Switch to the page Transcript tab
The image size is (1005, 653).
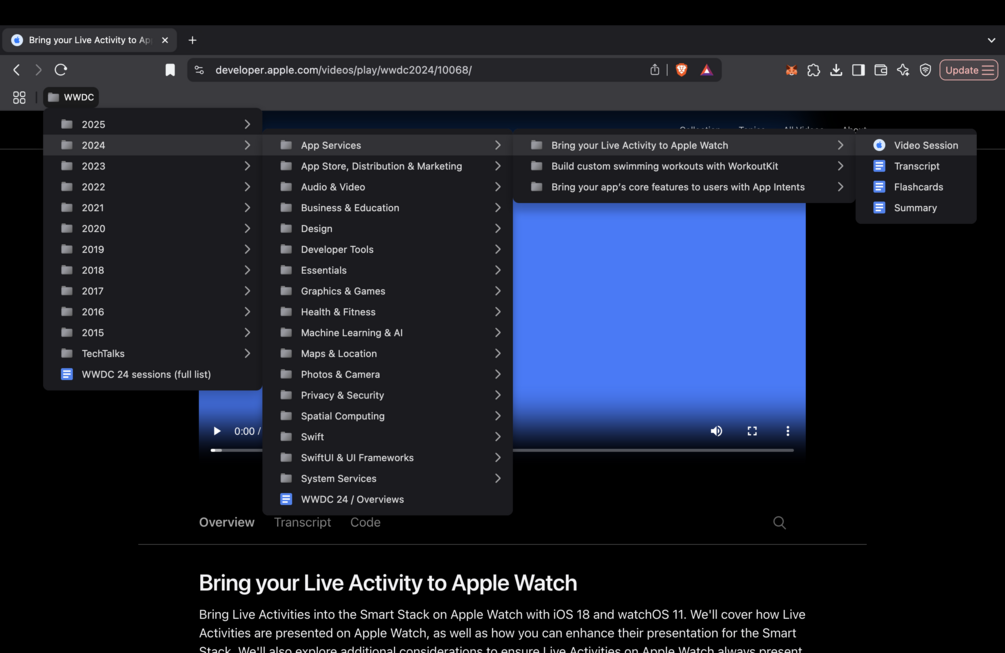303,522
